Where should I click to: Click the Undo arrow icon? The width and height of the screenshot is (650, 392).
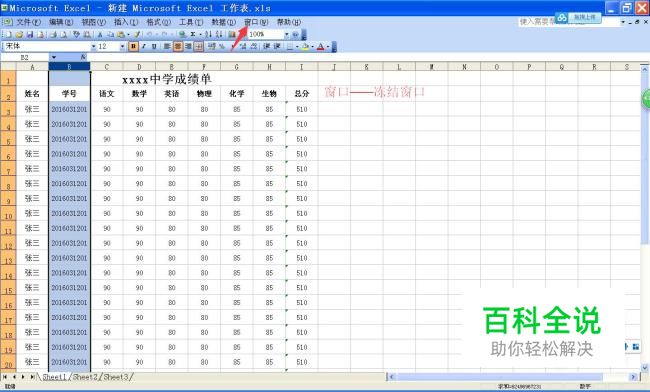[x=150, y=34]
